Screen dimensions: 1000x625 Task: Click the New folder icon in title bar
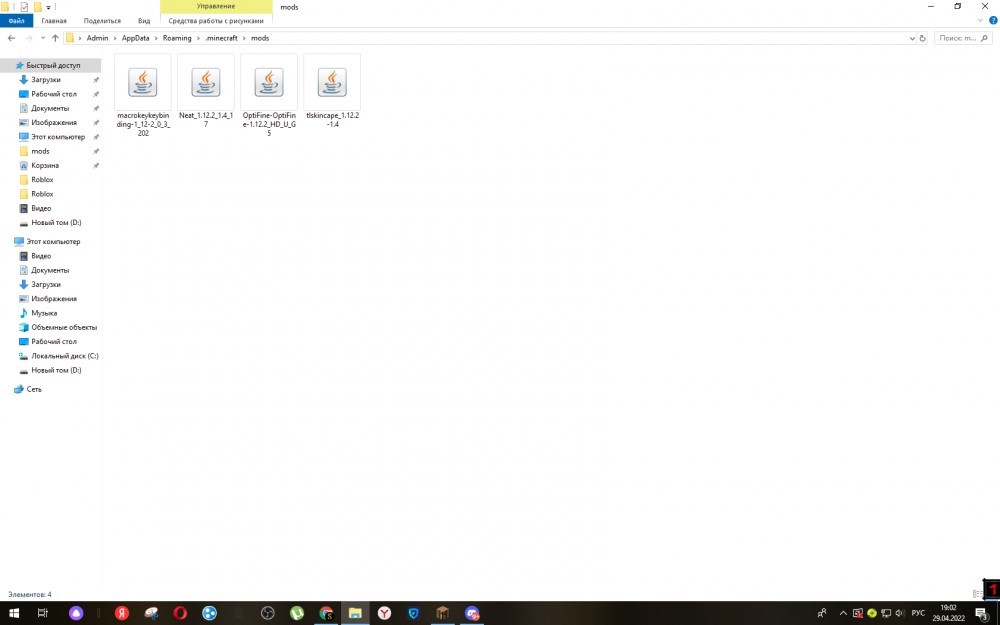coord(38,7)
